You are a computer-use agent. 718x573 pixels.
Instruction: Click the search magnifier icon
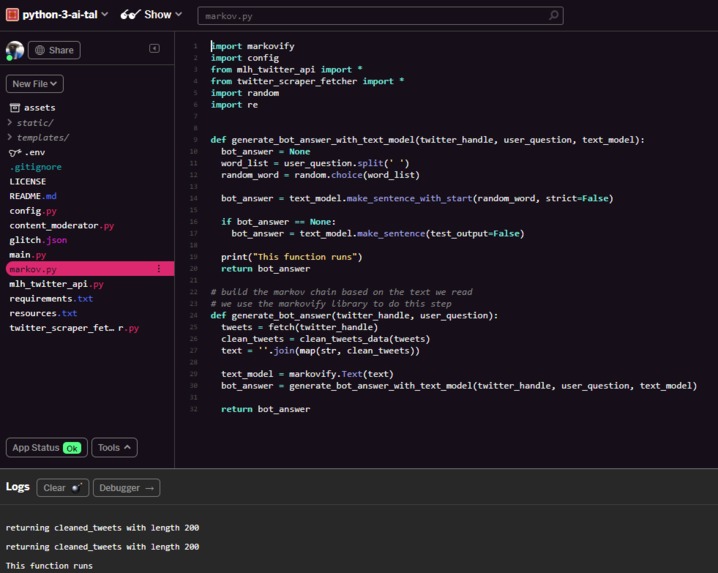[x=554, y=16]
